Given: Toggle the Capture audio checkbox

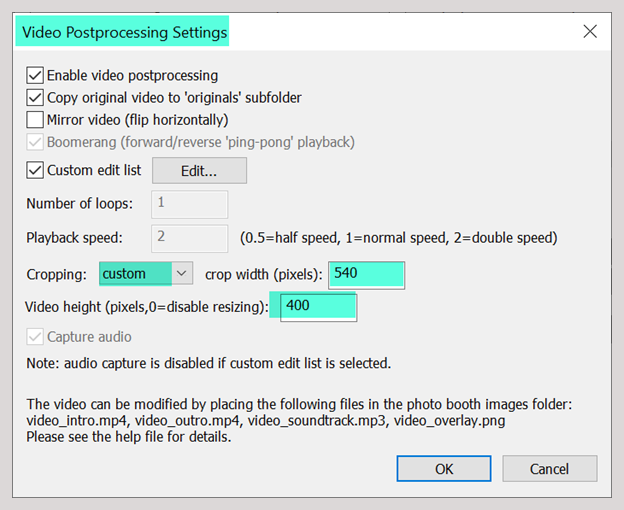Looking at the screenshot, I should pos(35,337).
